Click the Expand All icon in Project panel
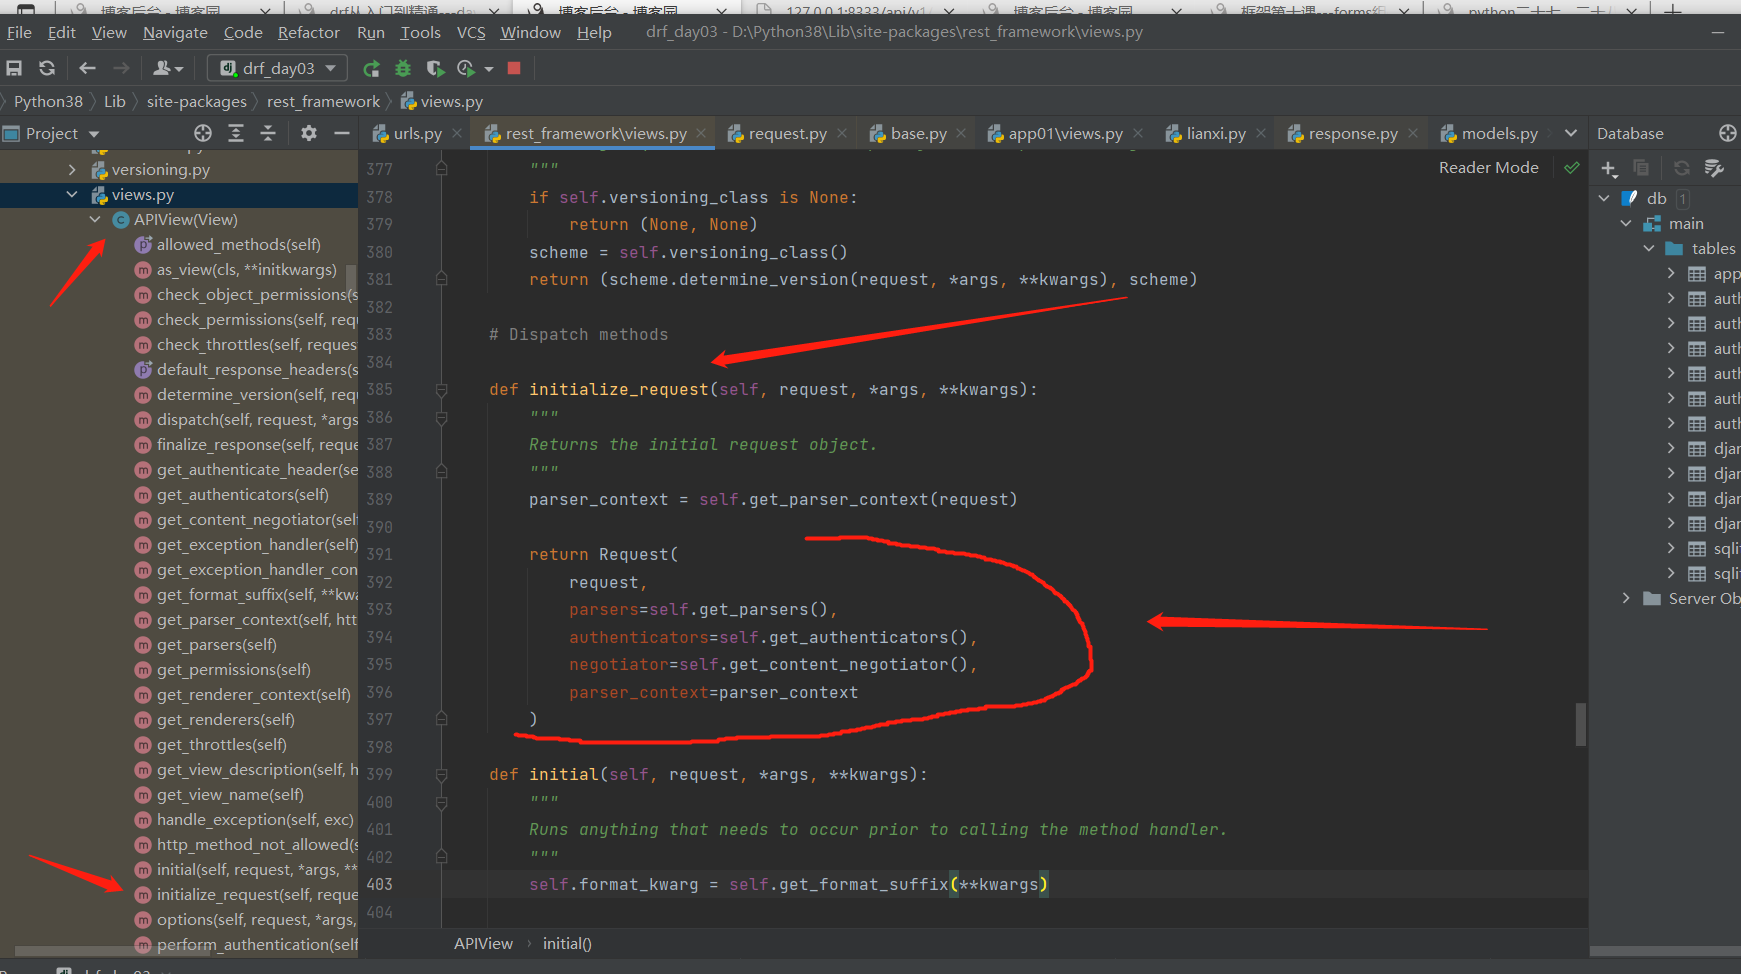Screen dimensions: 1741x974 point(236,133)
